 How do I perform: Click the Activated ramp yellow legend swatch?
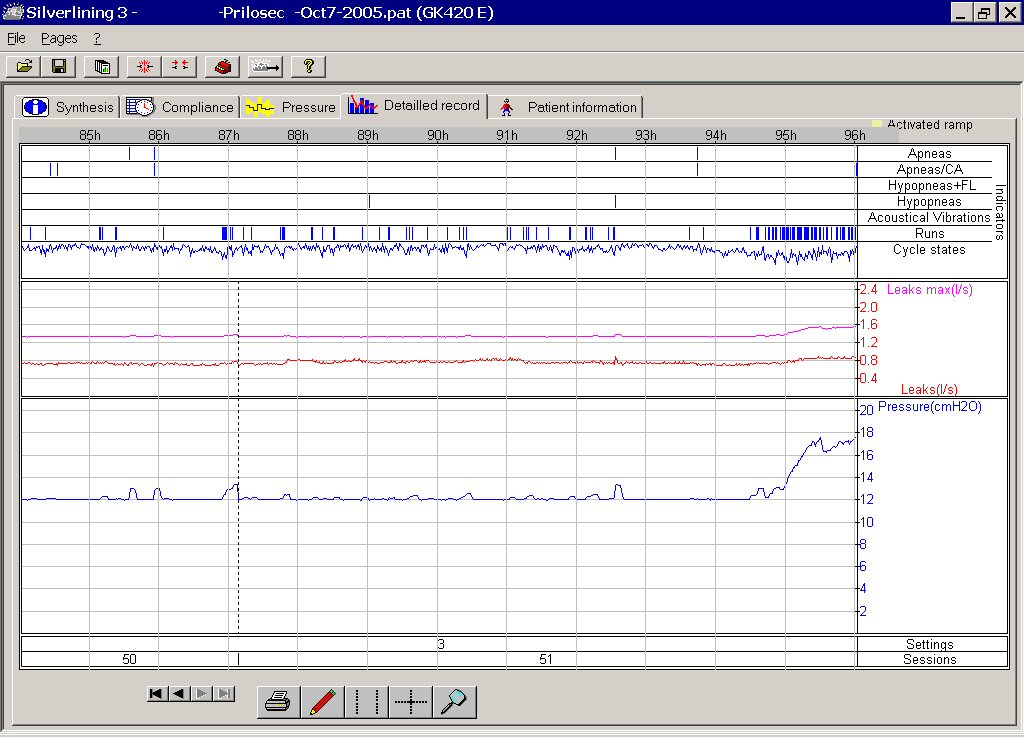(x=877, y=124)
